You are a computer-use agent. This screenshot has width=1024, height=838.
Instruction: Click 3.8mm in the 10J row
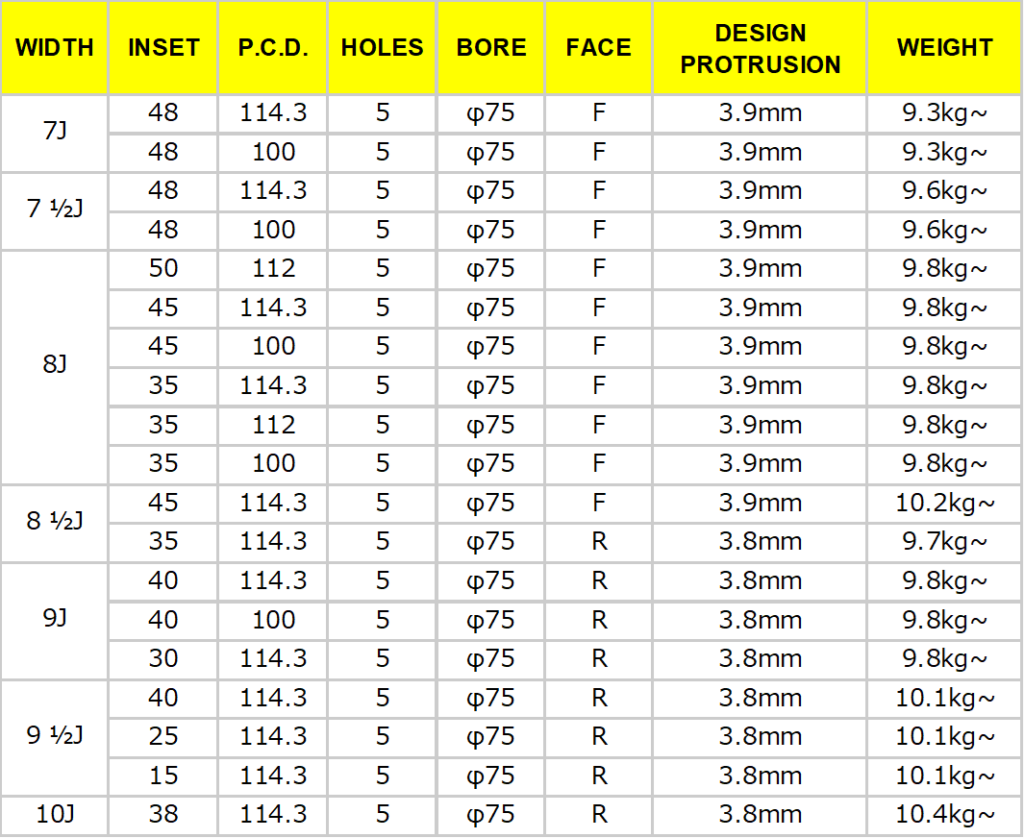760,815
